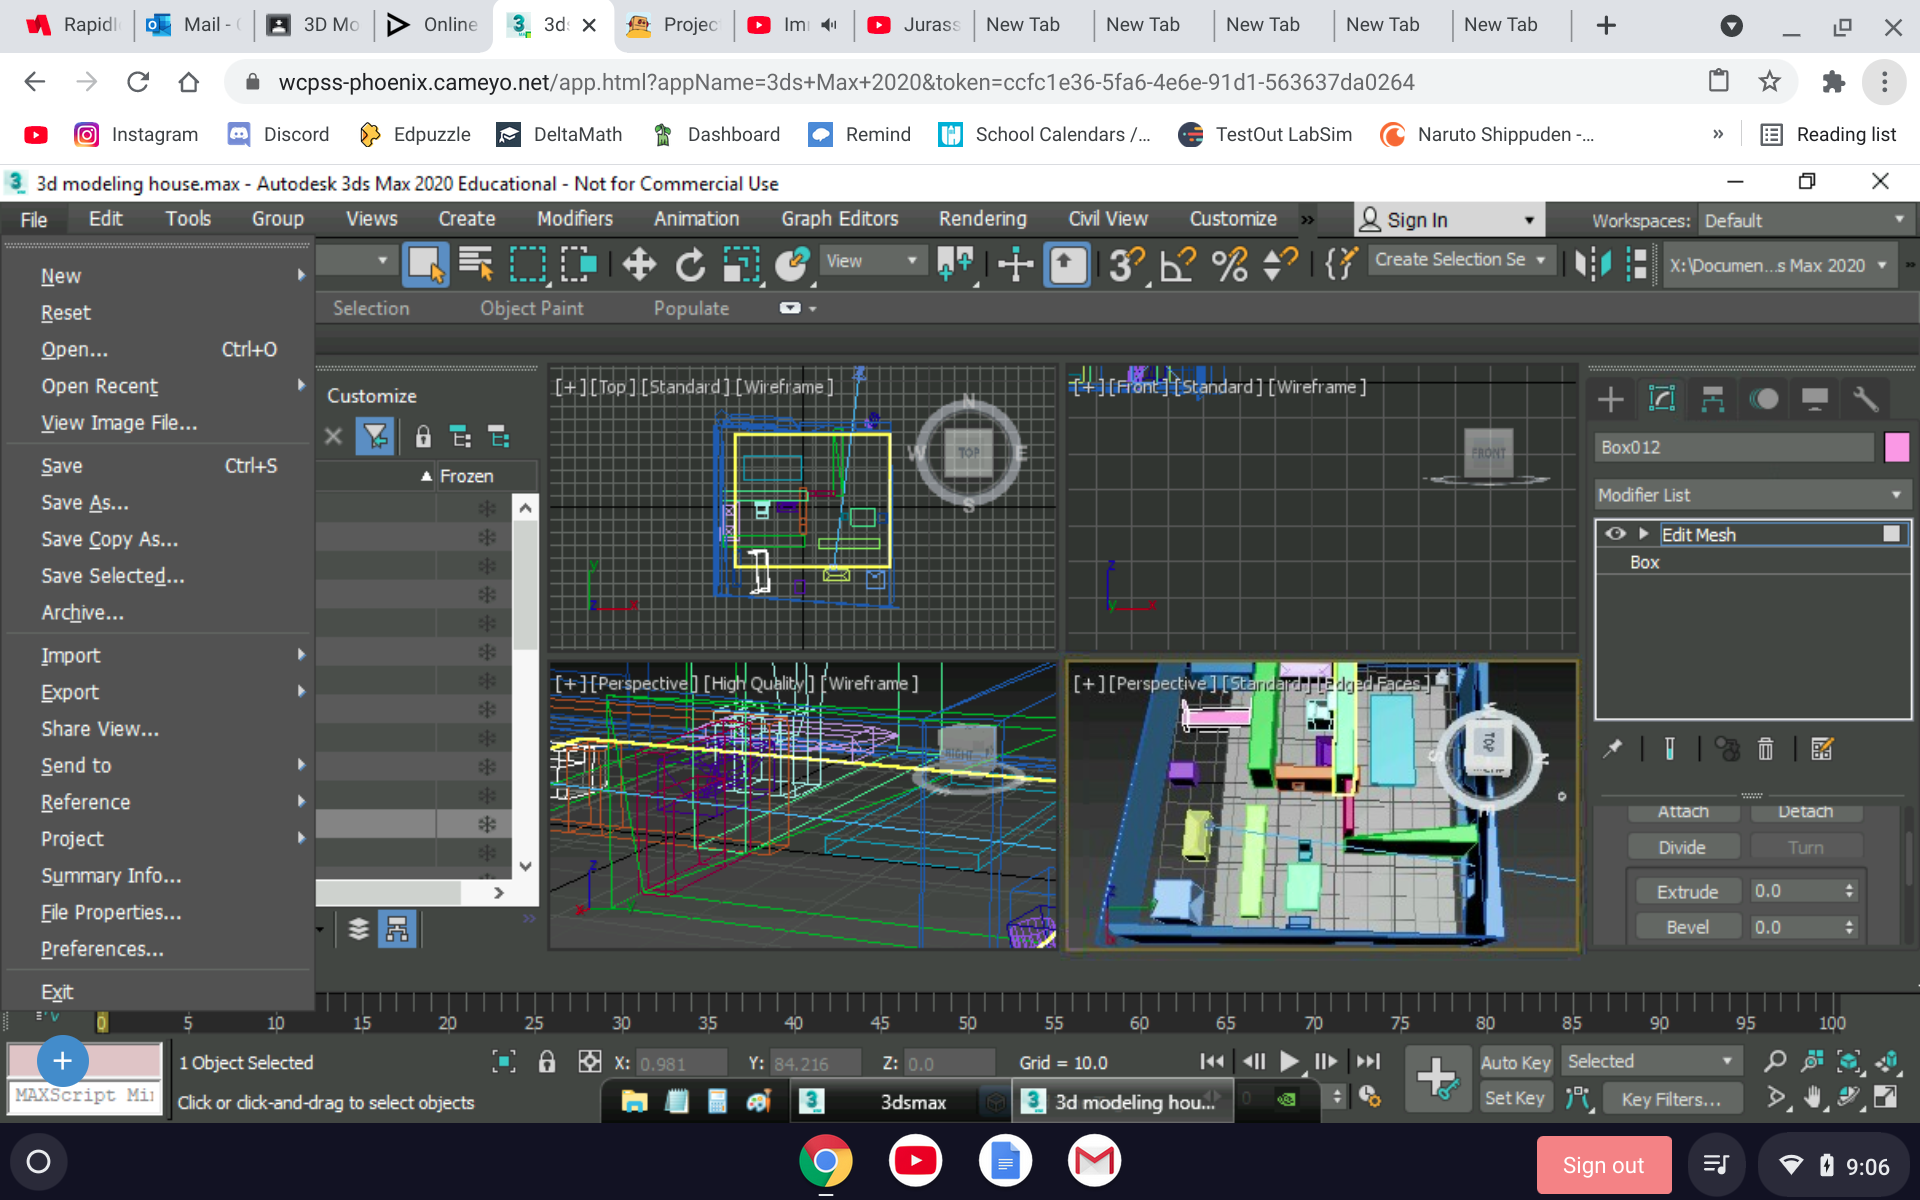The width and height of the screenshot is (1920, 1200).
Task: Pin the modifier stack
Action: click(1611, 748)
